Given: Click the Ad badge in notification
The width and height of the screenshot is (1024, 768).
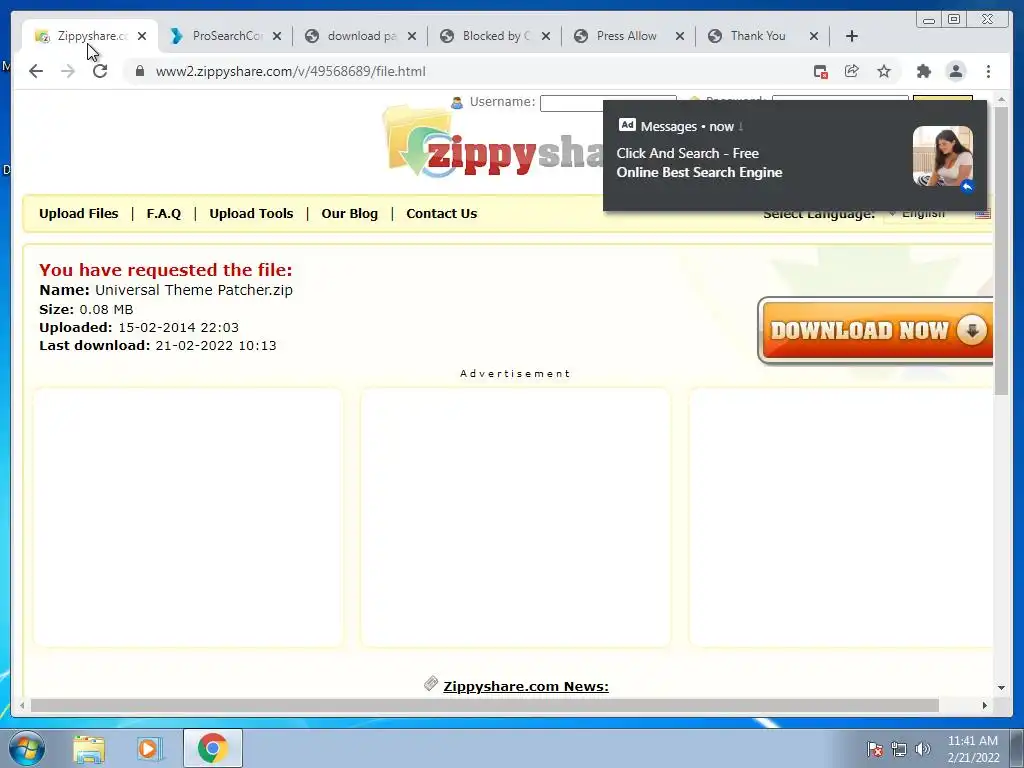Looking at the screenshot, I should tap(627, 125).
